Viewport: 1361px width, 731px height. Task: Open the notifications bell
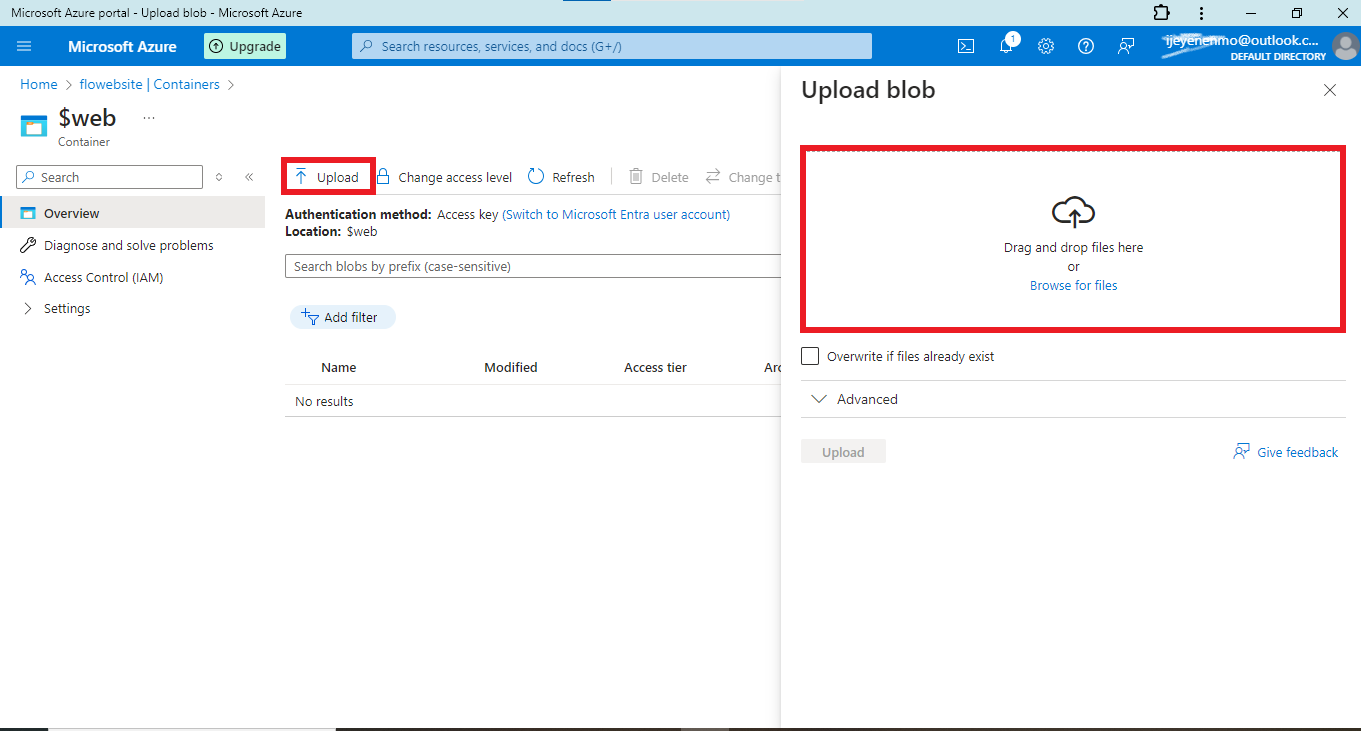click(1007, 46)
